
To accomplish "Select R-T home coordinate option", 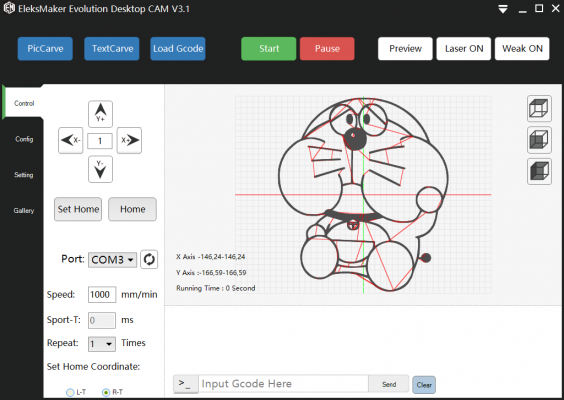I will (112, 392).
